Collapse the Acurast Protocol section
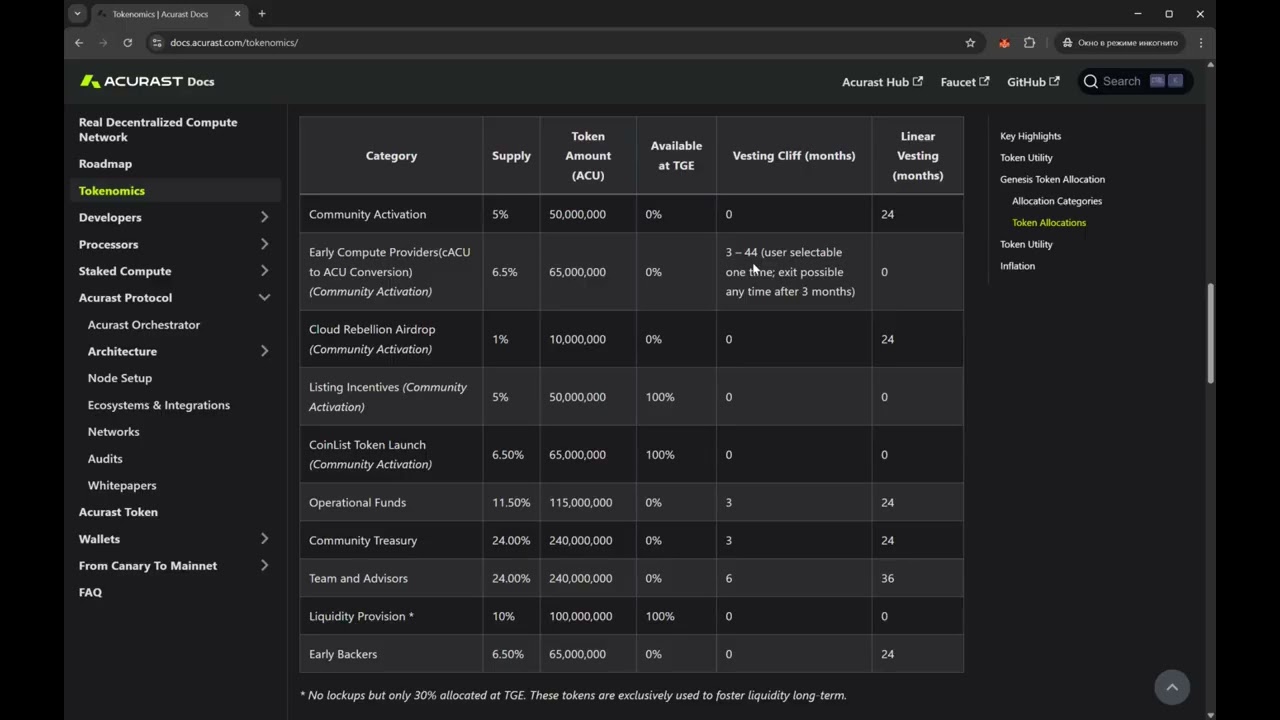 tap(264, 298)
